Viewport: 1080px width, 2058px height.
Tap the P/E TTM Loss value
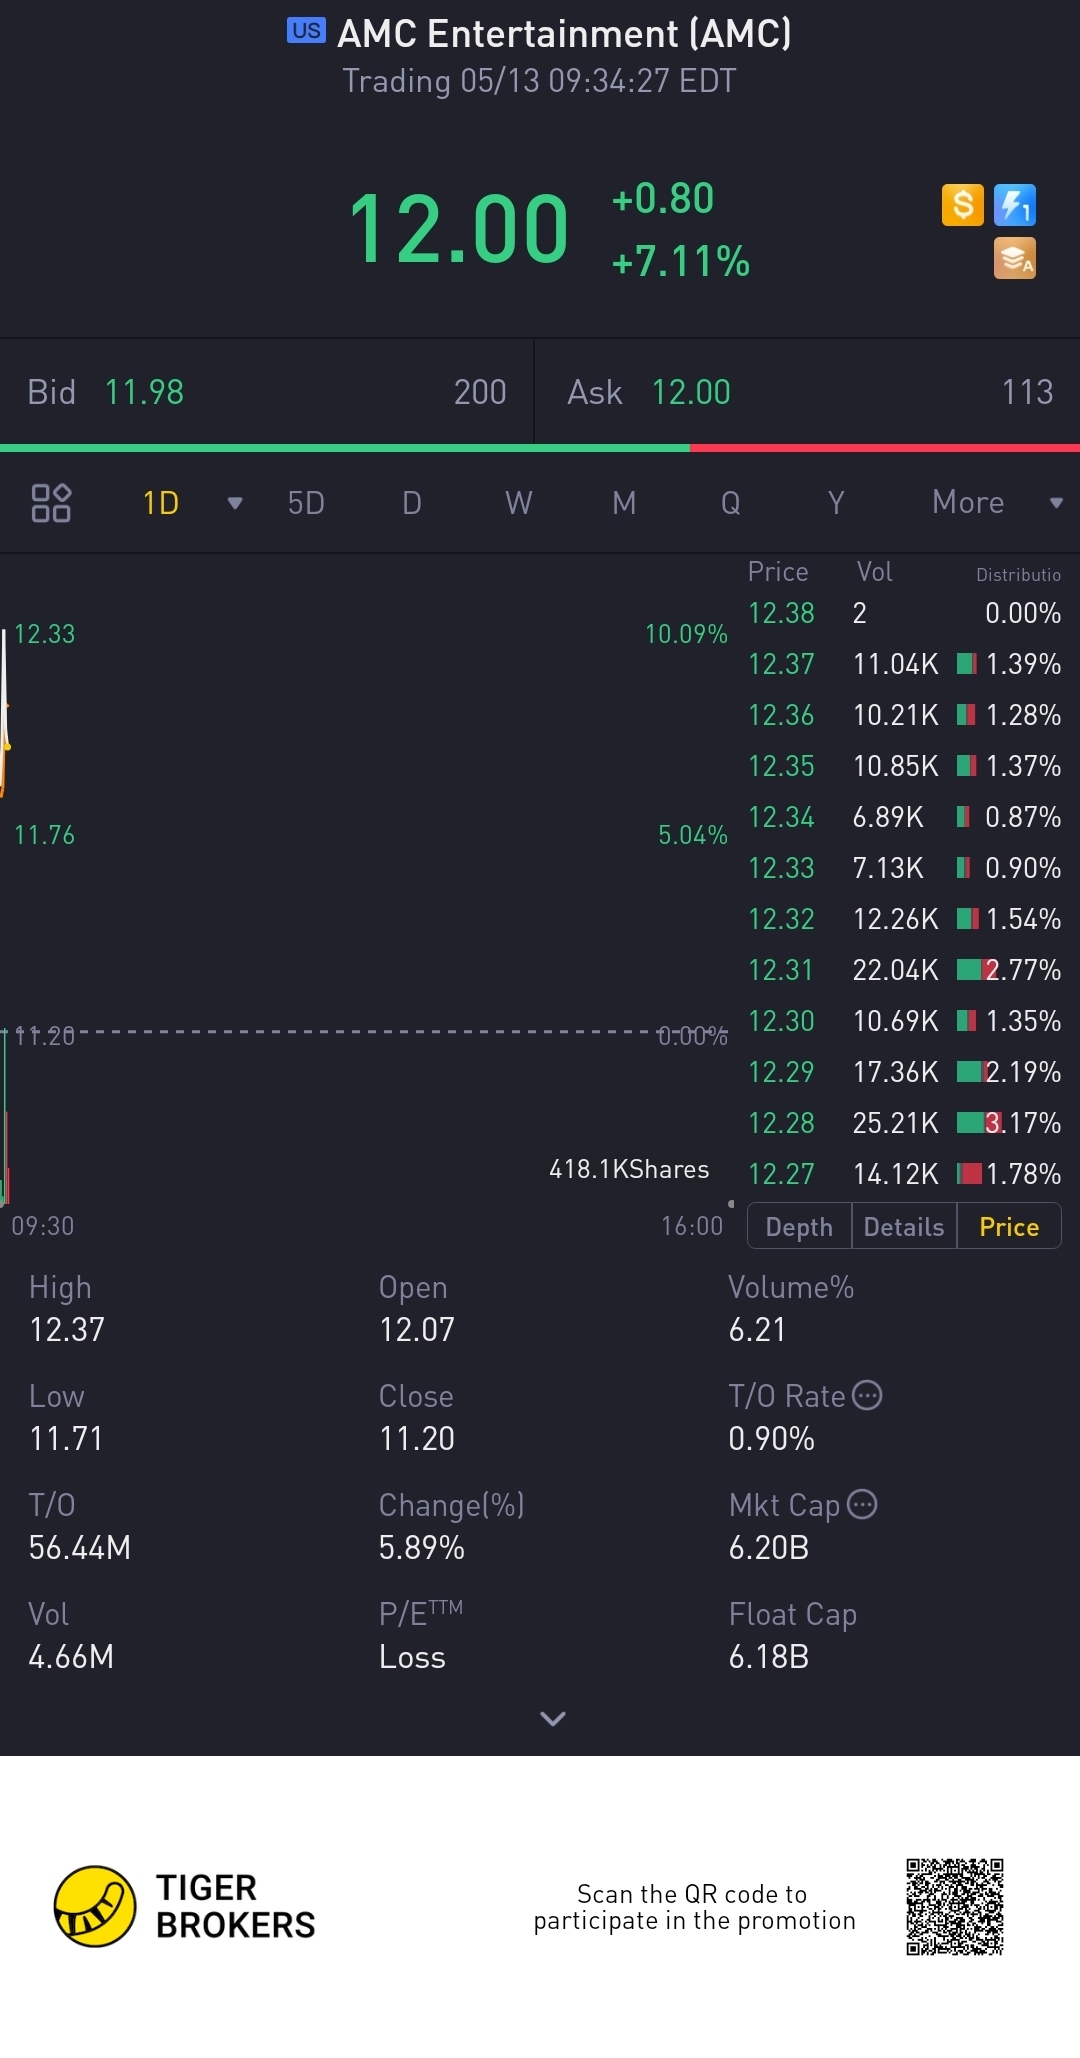[412, 1657]
